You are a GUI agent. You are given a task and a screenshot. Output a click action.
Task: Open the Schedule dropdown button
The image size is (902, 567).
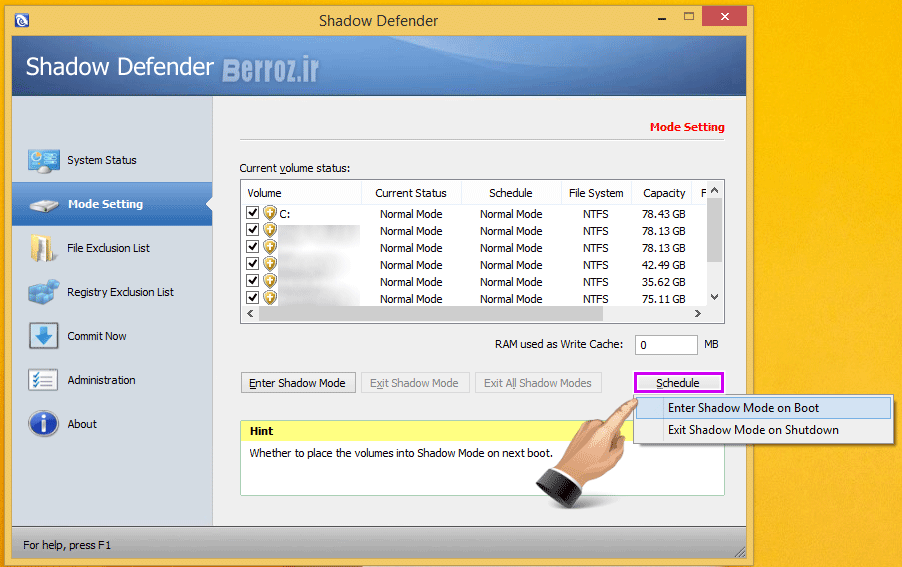[x=678, y=383]
